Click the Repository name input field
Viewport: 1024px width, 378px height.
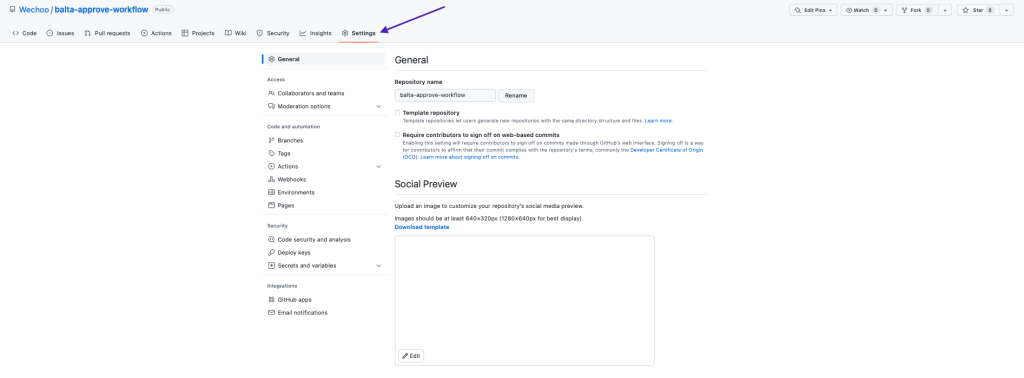point(445,95)
